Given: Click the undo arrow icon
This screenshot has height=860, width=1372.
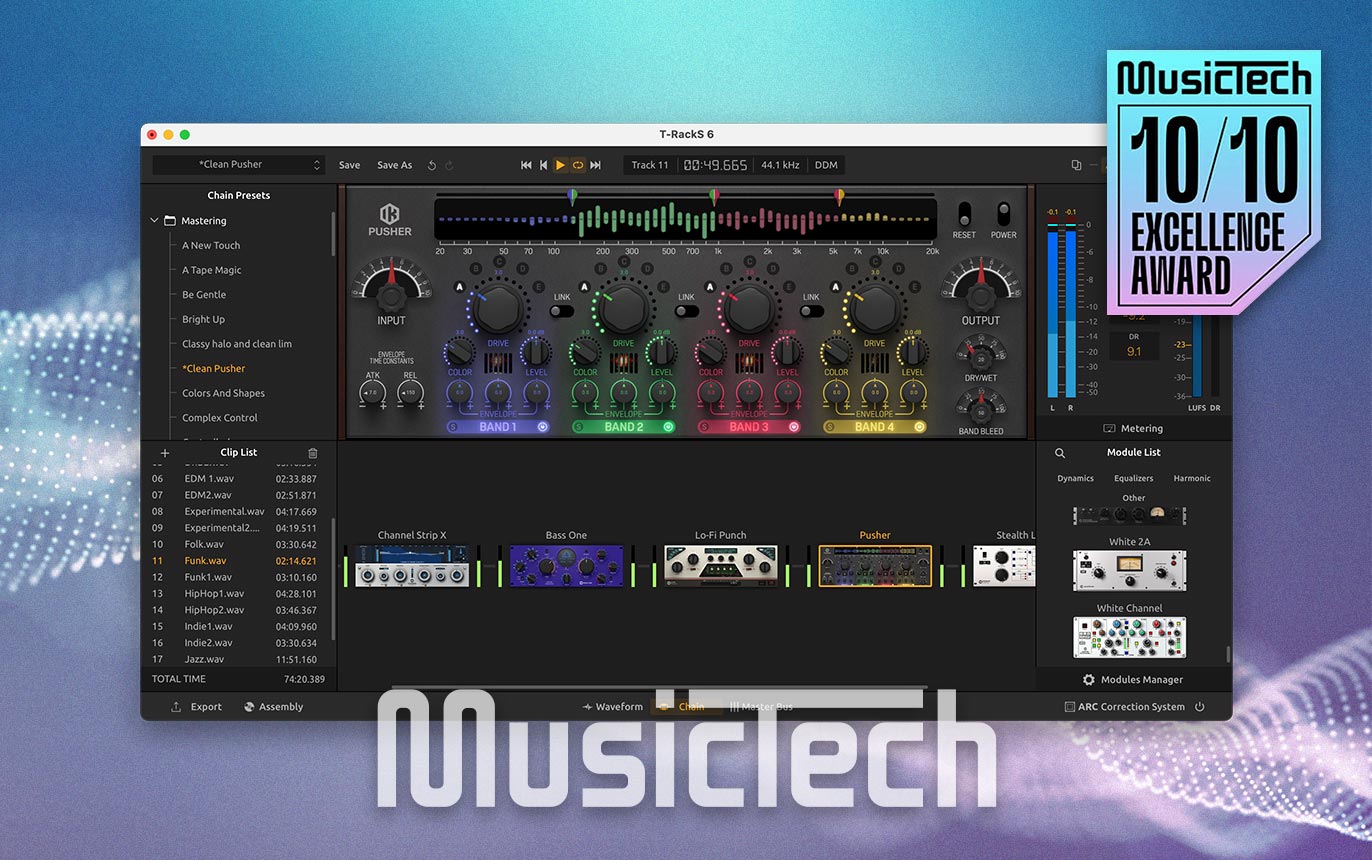Looking at the screenshot, I should tap(432, 165).
